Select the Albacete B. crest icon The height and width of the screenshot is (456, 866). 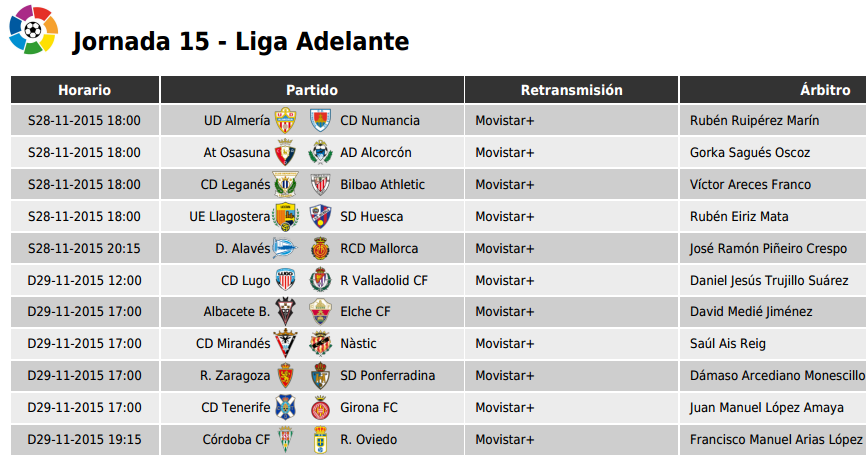click(286, 311)
